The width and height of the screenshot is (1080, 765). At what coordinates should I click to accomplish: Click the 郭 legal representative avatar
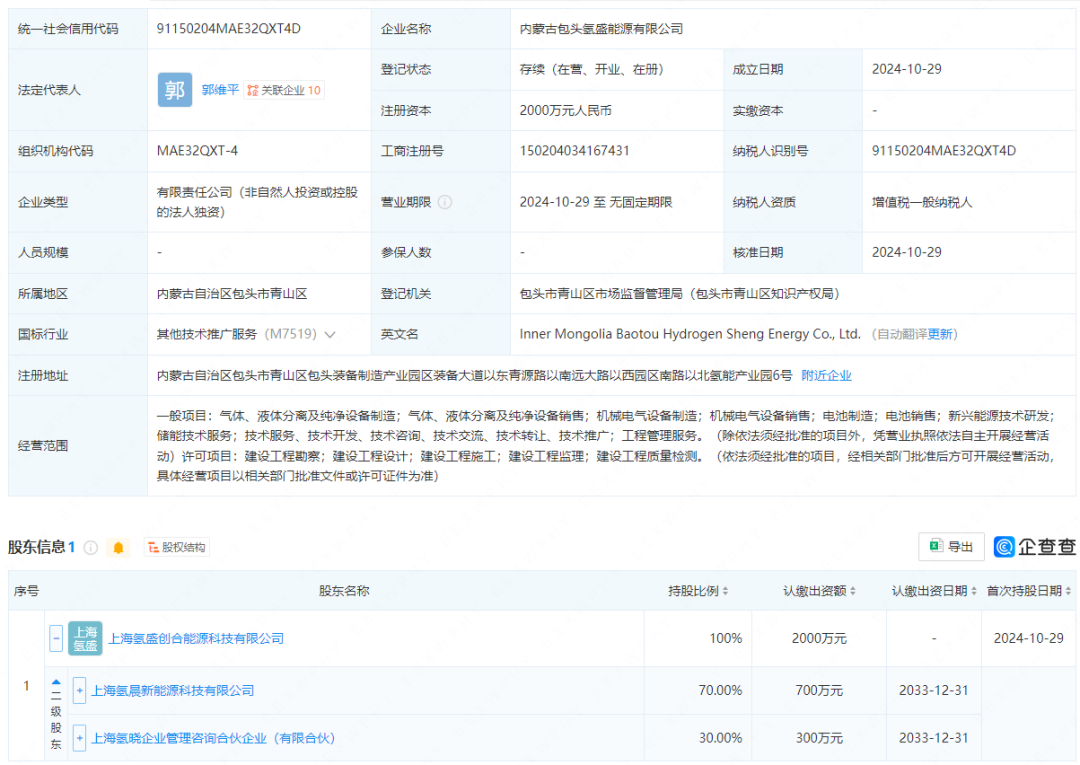tap(175, 90)
